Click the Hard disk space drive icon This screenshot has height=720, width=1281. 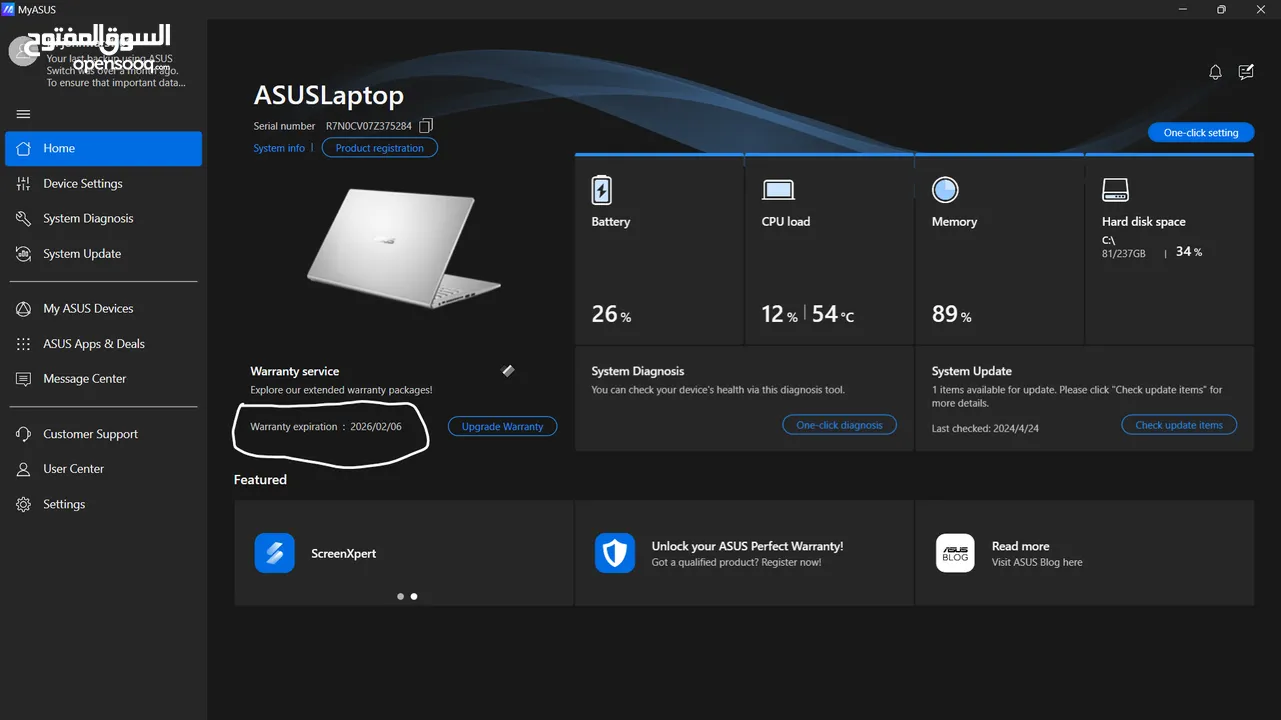[1115, 190]
